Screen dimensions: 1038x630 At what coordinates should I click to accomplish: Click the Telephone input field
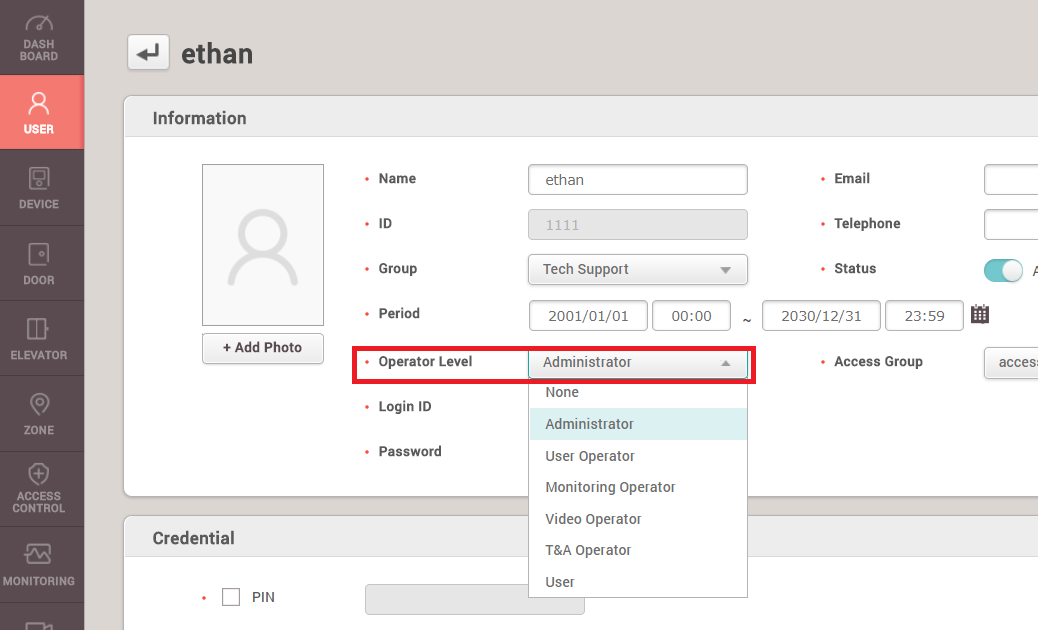[x=1011, y=224]
